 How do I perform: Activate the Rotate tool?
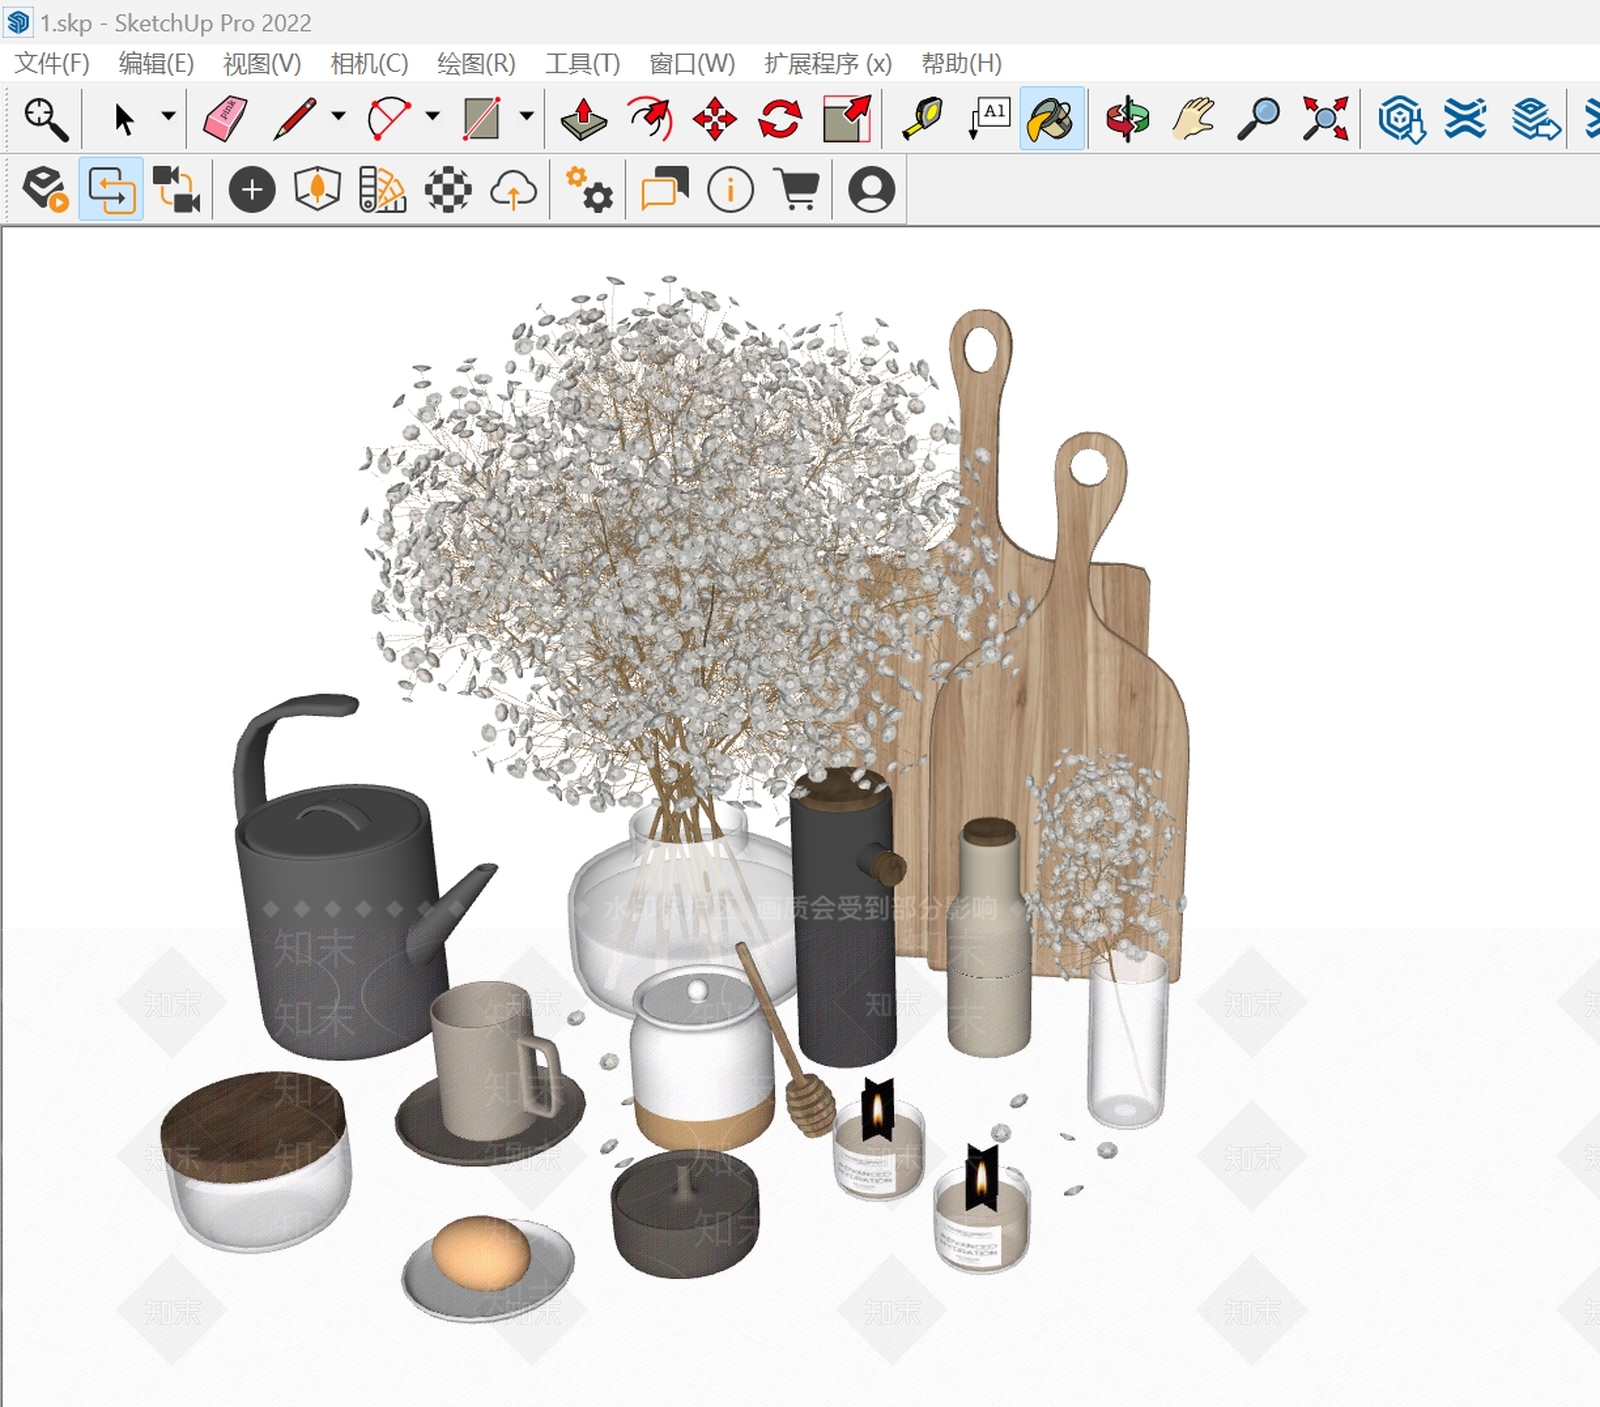[x=780, y=119]
